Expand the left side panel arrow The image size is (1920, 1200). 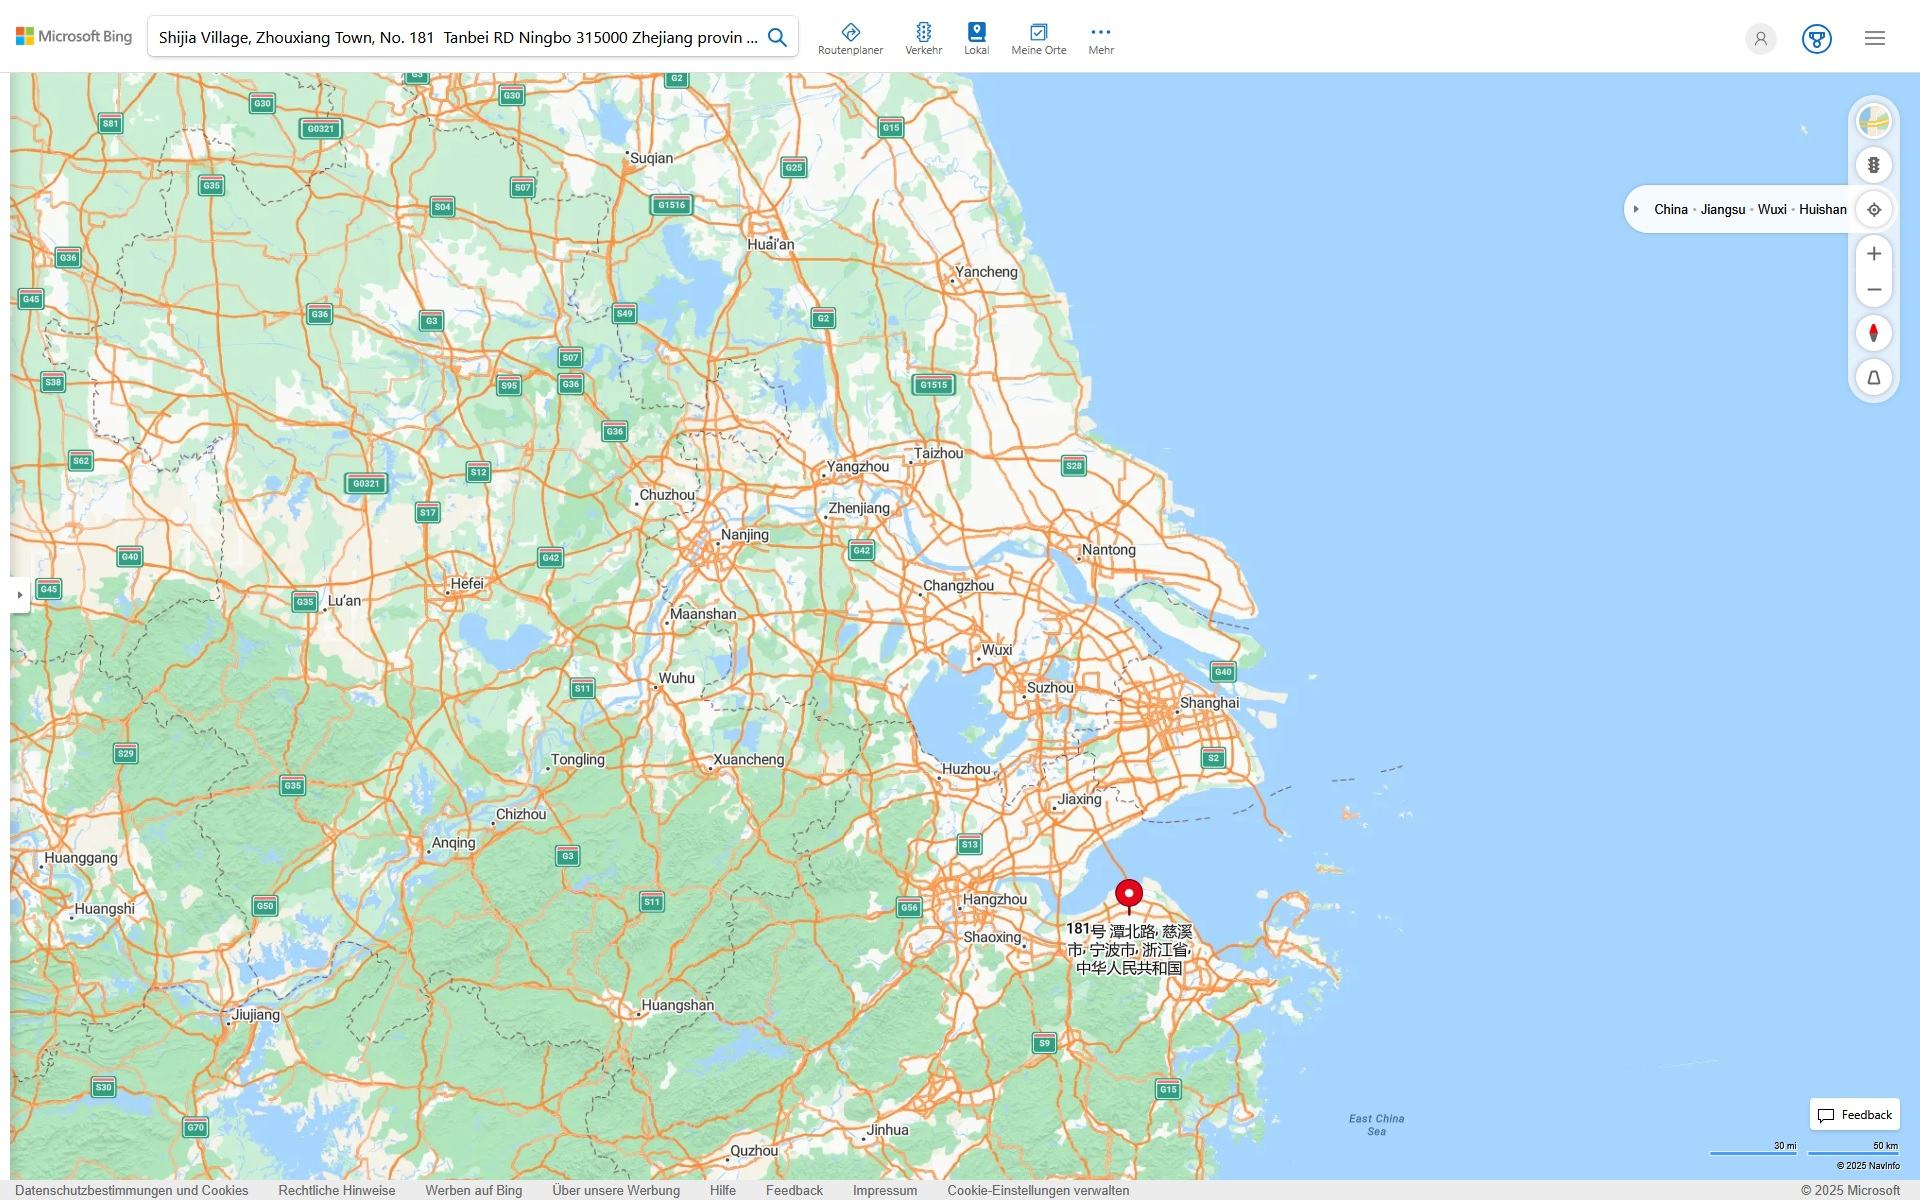click(x=19, y=595)
